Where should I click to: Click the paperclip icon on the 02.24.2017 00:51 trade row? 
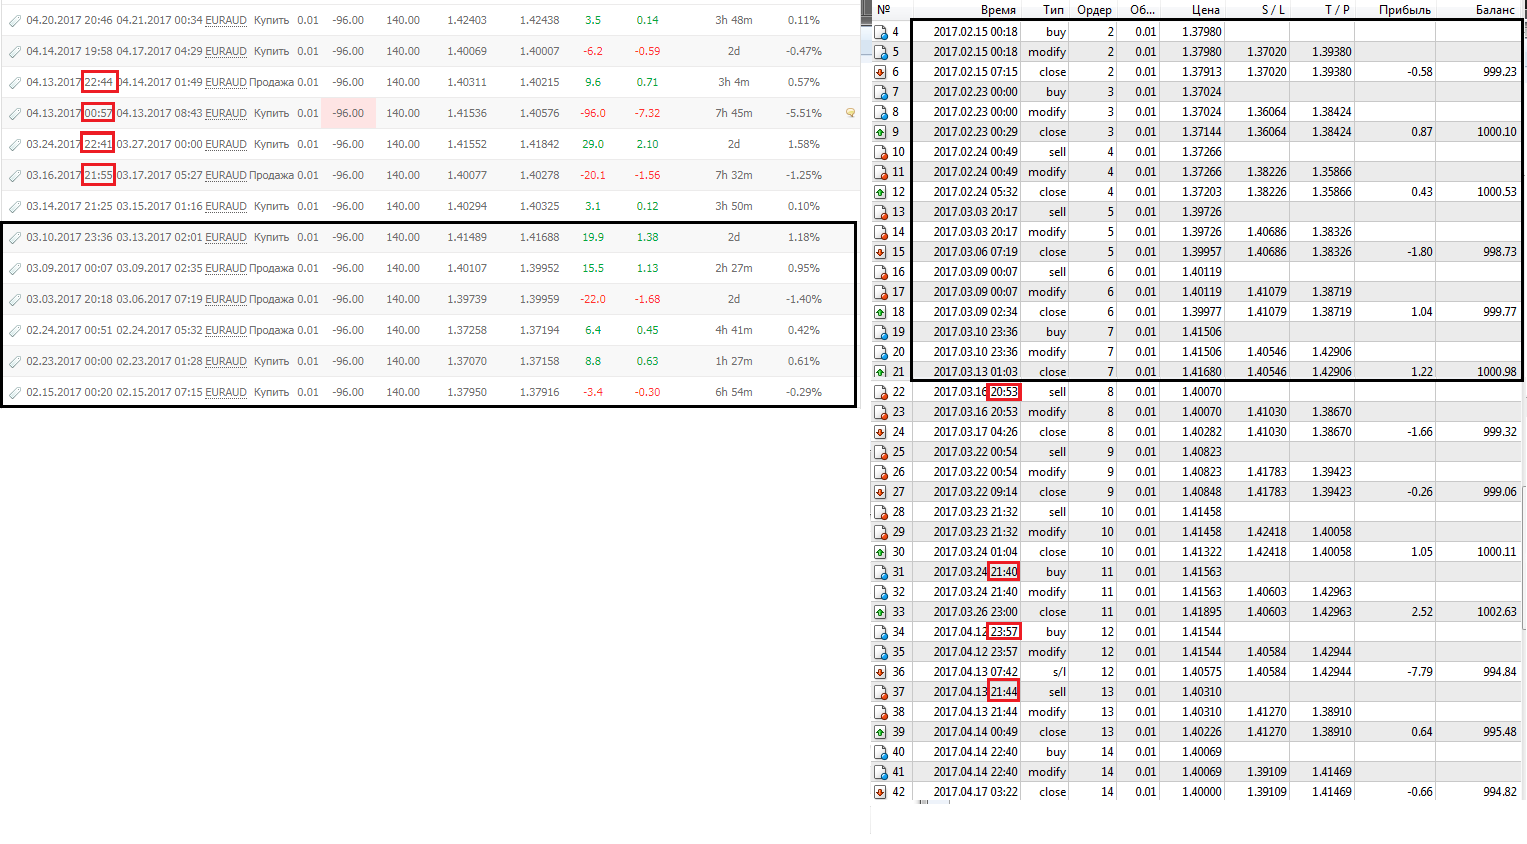point(14,330)
